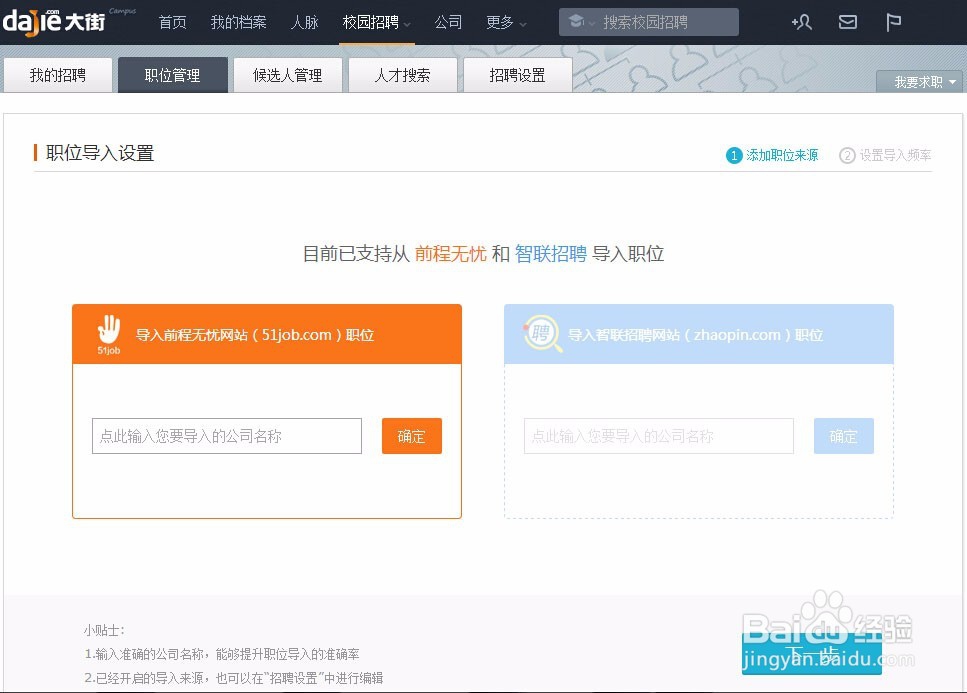Switch to the 候选人管理 tab
The image size is (967, 693).
coord(287,75)
